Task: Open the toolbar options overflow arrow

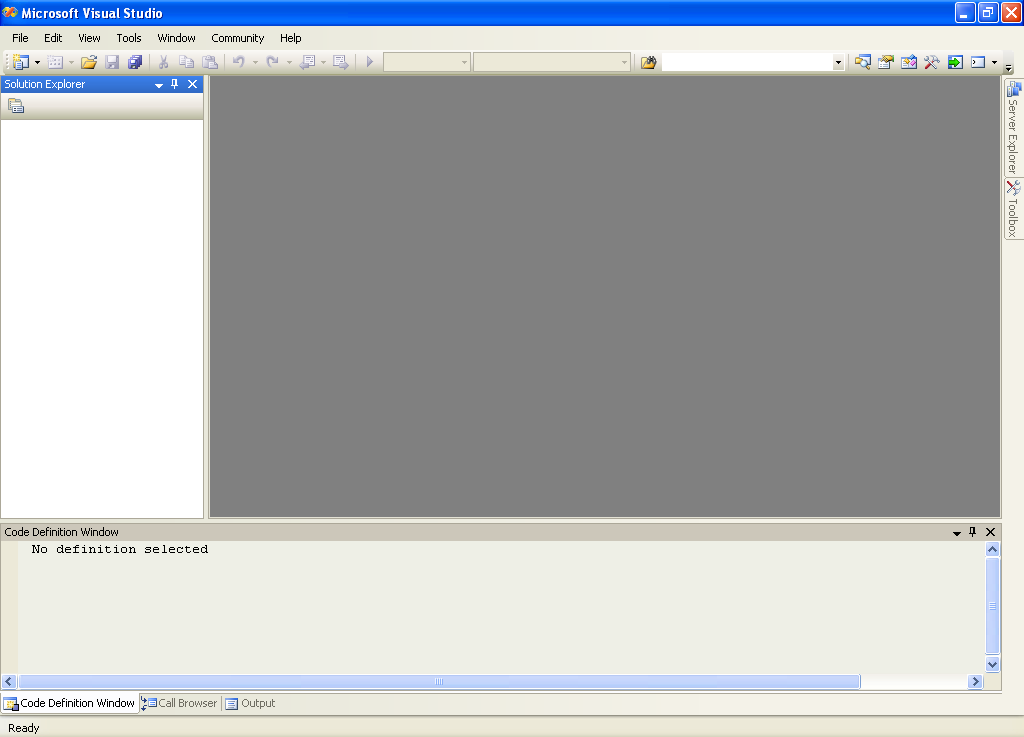Action: (x=1008, y=67)
